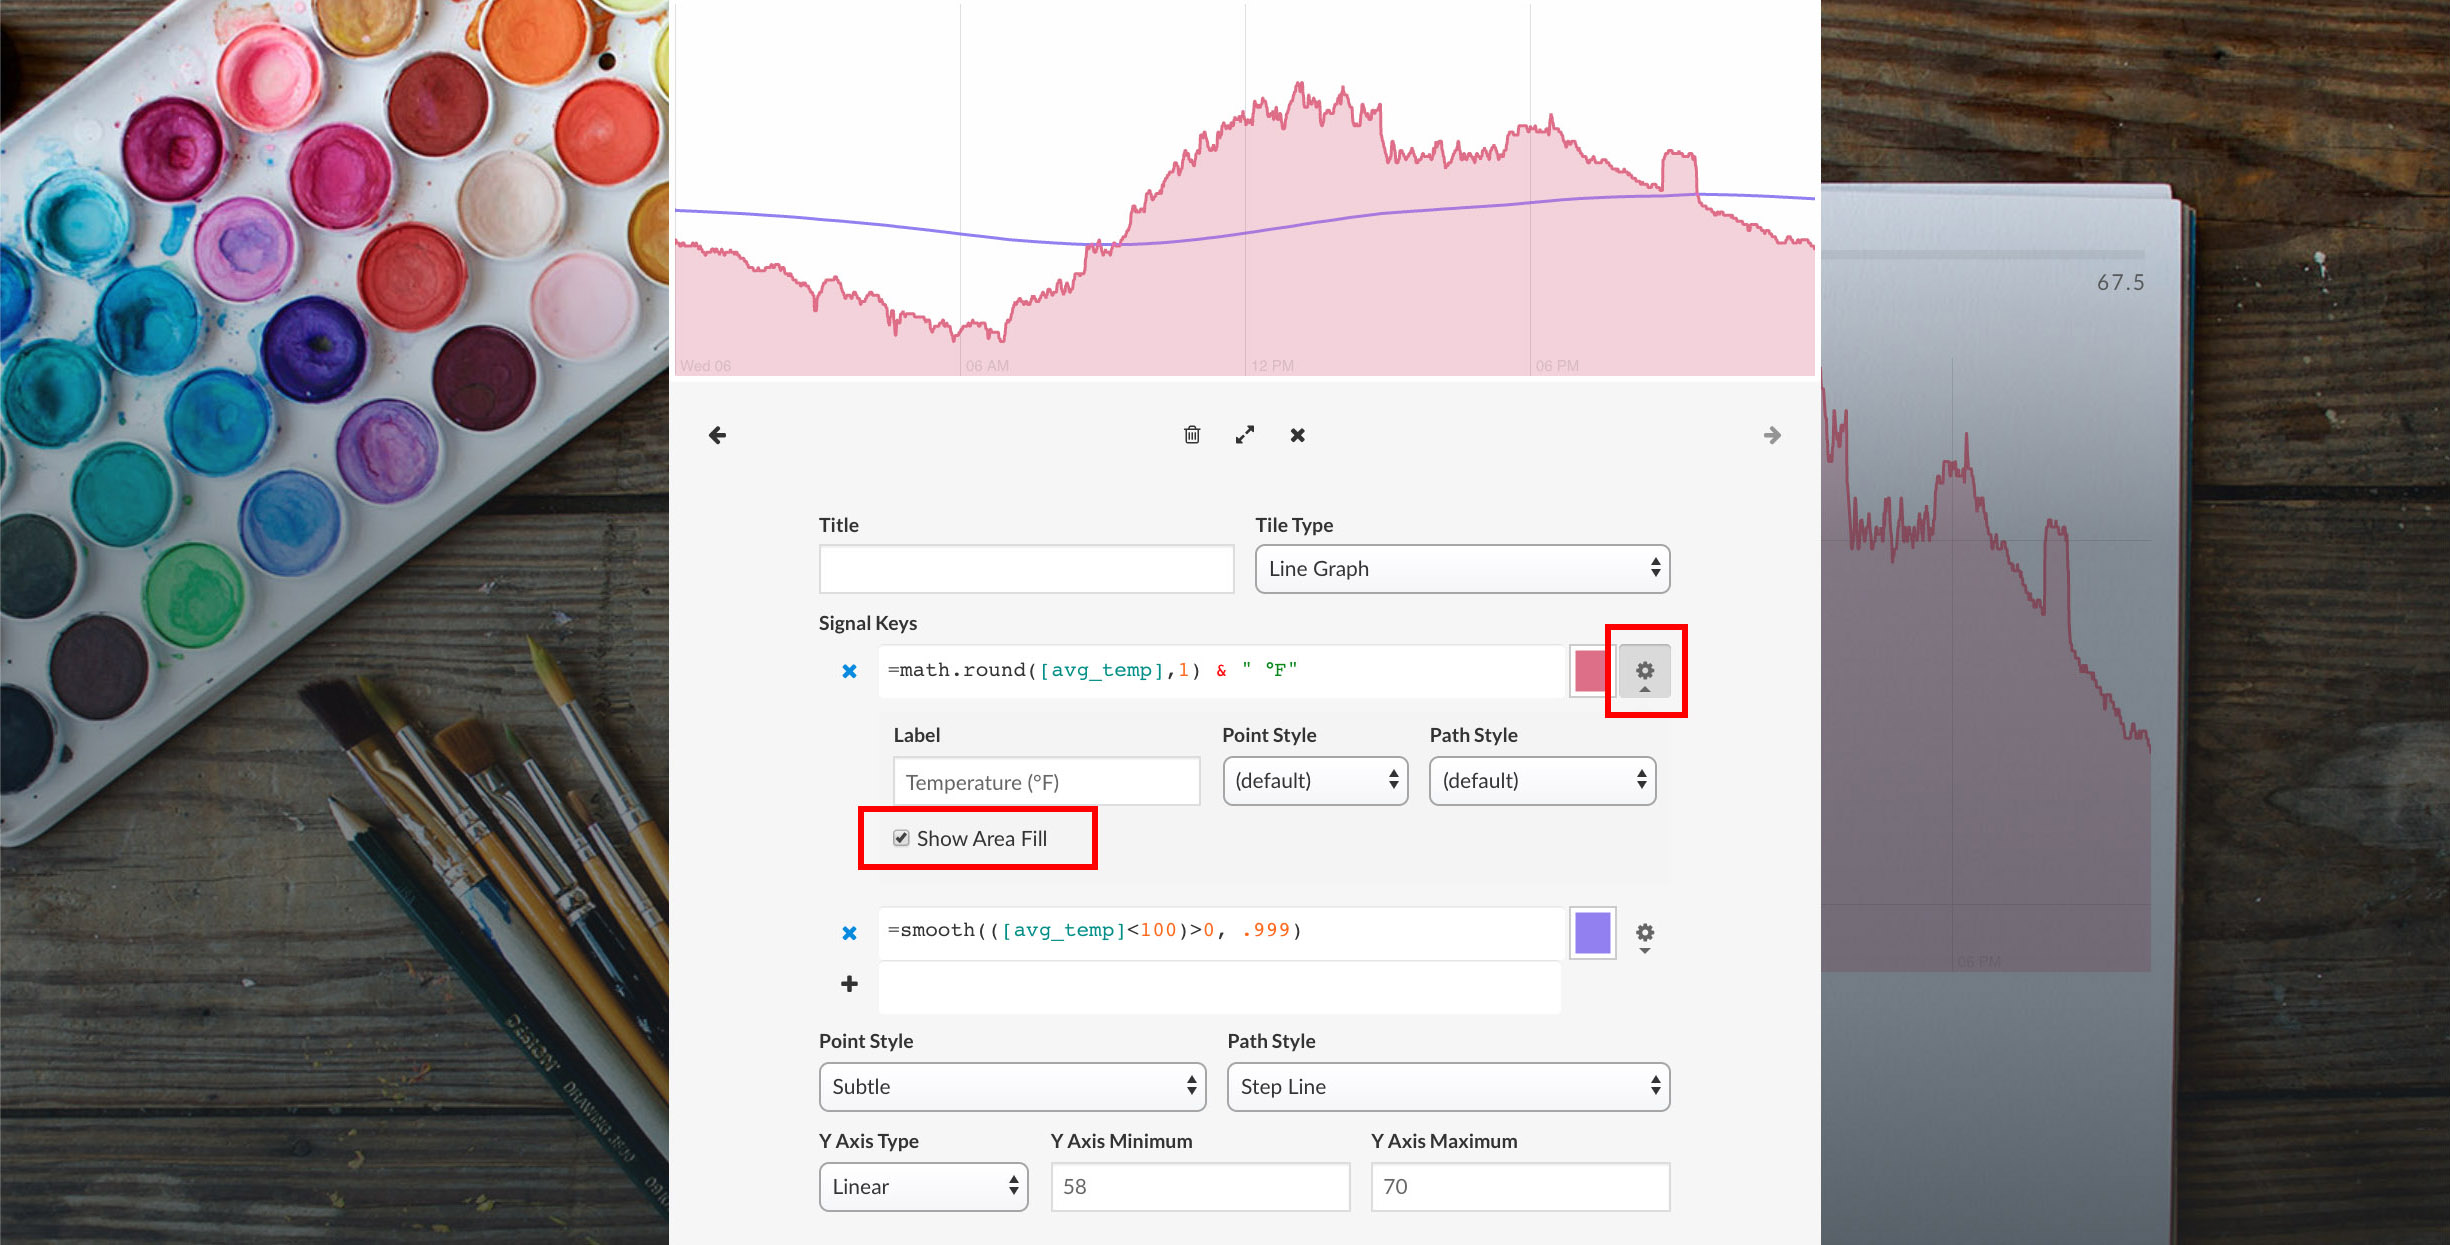Remove the smooth signal key

click(x=849, y=933)
